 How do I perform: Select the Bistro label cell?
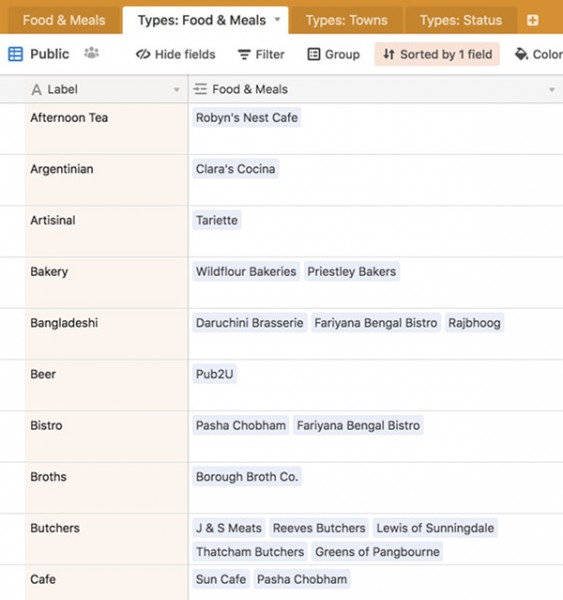[x=106, y=437]
